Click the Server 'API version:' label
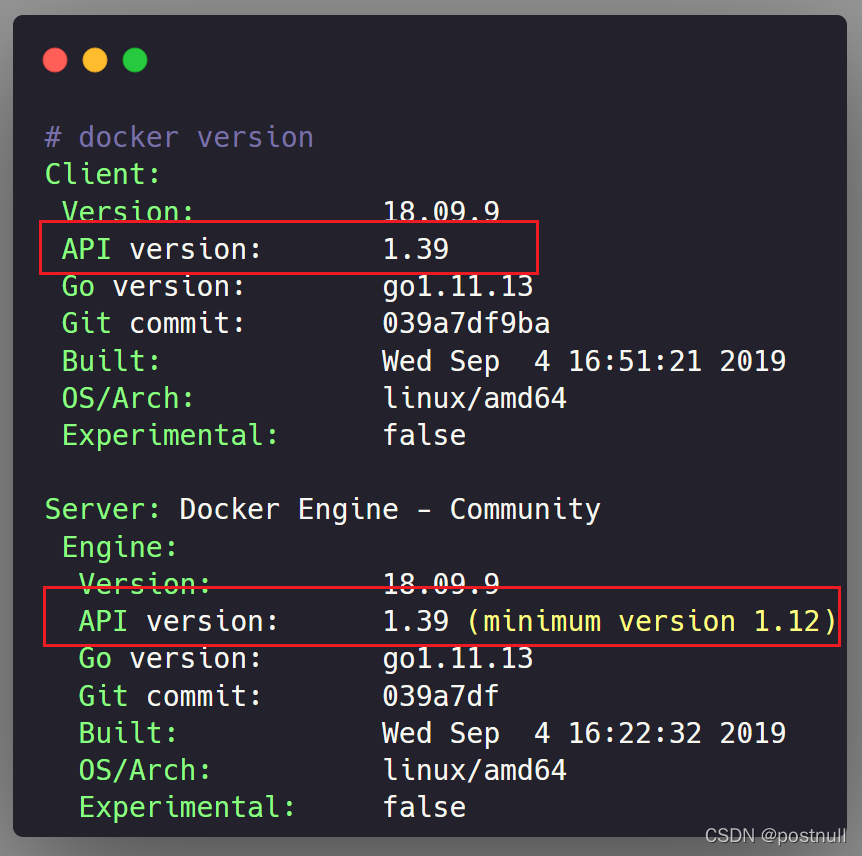The height and width of the screenshot is (856, 862). (178, 621)
